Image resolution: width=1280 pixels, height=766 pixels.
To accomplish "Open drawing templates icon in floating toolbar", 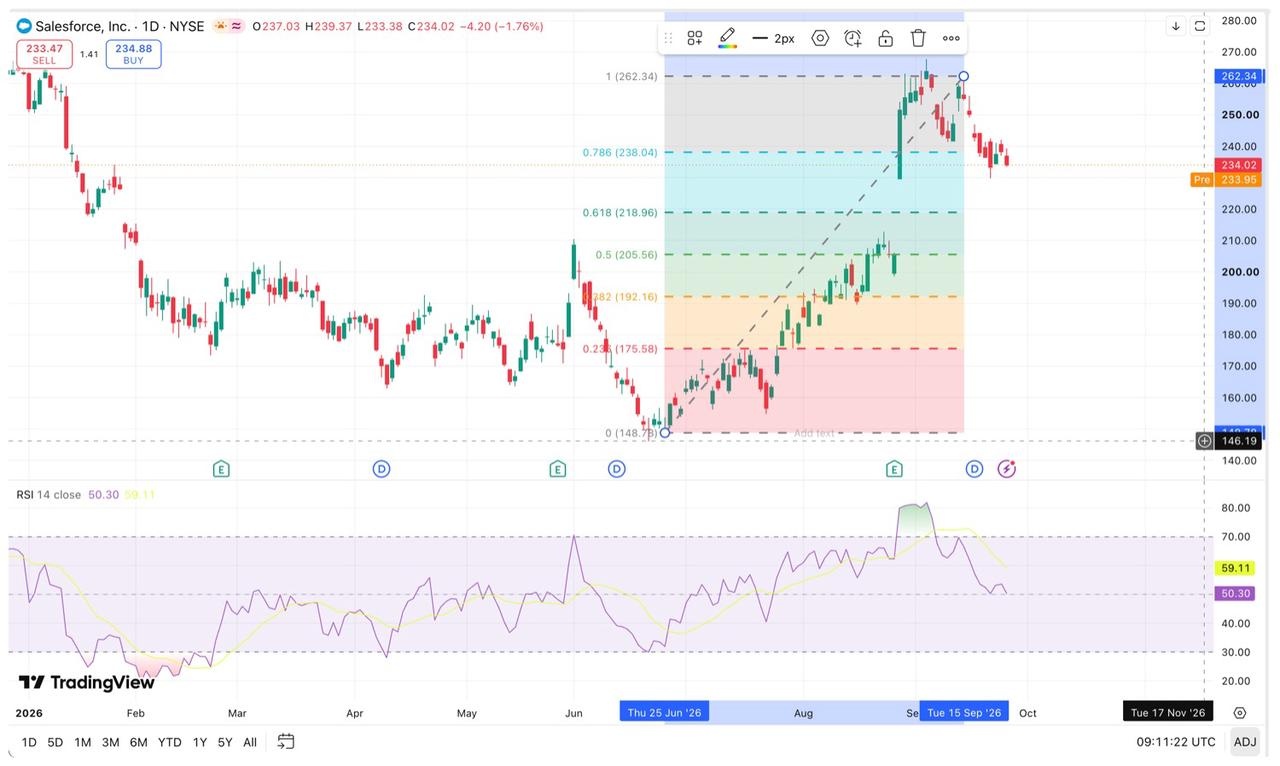I will (x=694, y=38).
